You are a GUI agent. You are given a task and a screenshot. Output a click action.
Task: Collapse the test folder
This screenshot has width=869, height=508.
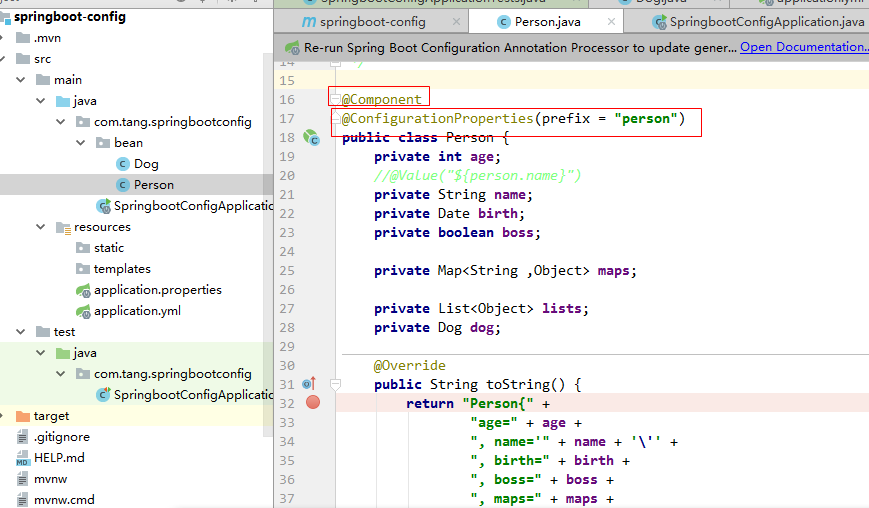pos(21,332)
